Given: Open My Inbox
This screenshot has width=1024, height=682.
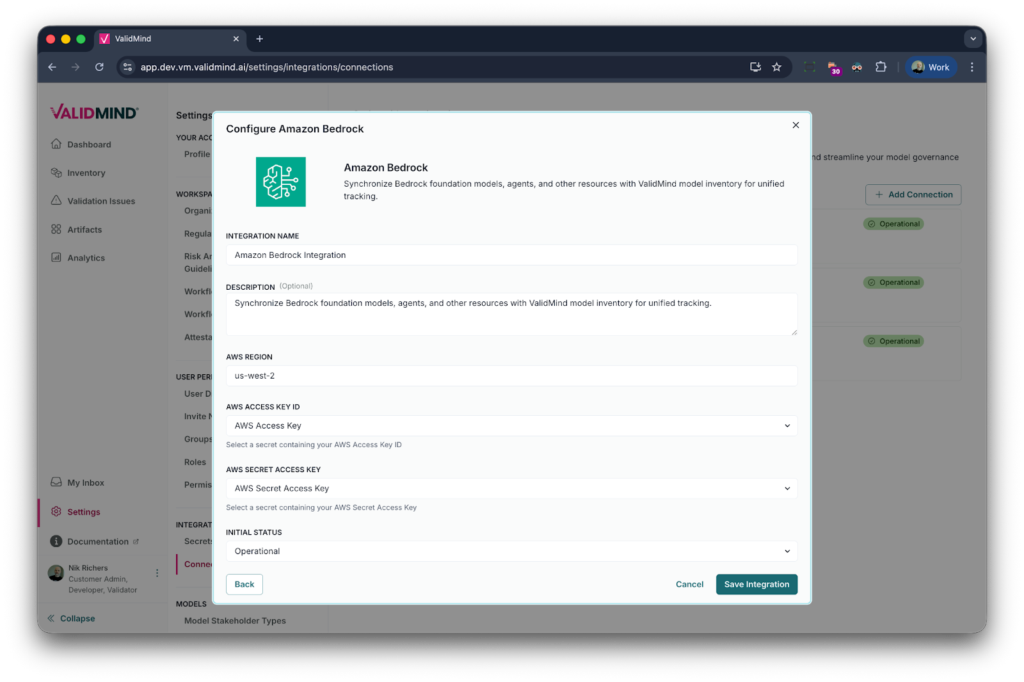Looking at the screenshot, I should tap(85, 483).
